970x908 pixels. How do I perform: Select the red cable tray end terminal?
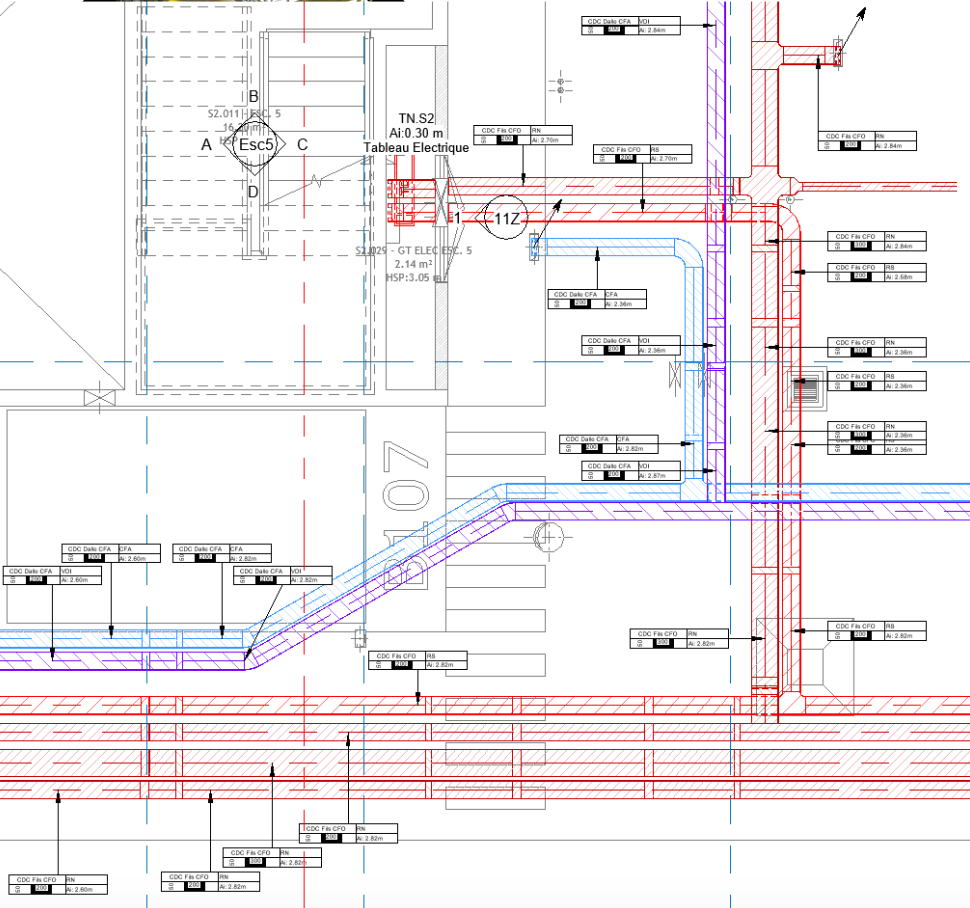(837, 53)
